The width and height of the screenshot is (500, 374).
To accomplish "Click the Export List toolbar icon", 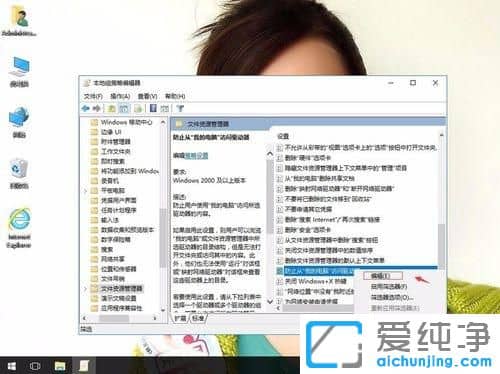I will pos(138,108).
